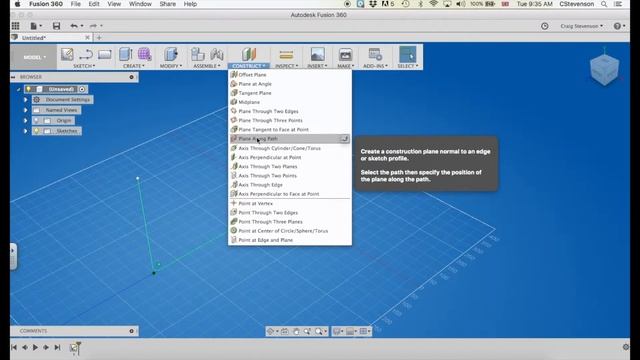The image size is (640, 360).
Task: Click the New Component Assemble icon
Action: click(198, 54)
